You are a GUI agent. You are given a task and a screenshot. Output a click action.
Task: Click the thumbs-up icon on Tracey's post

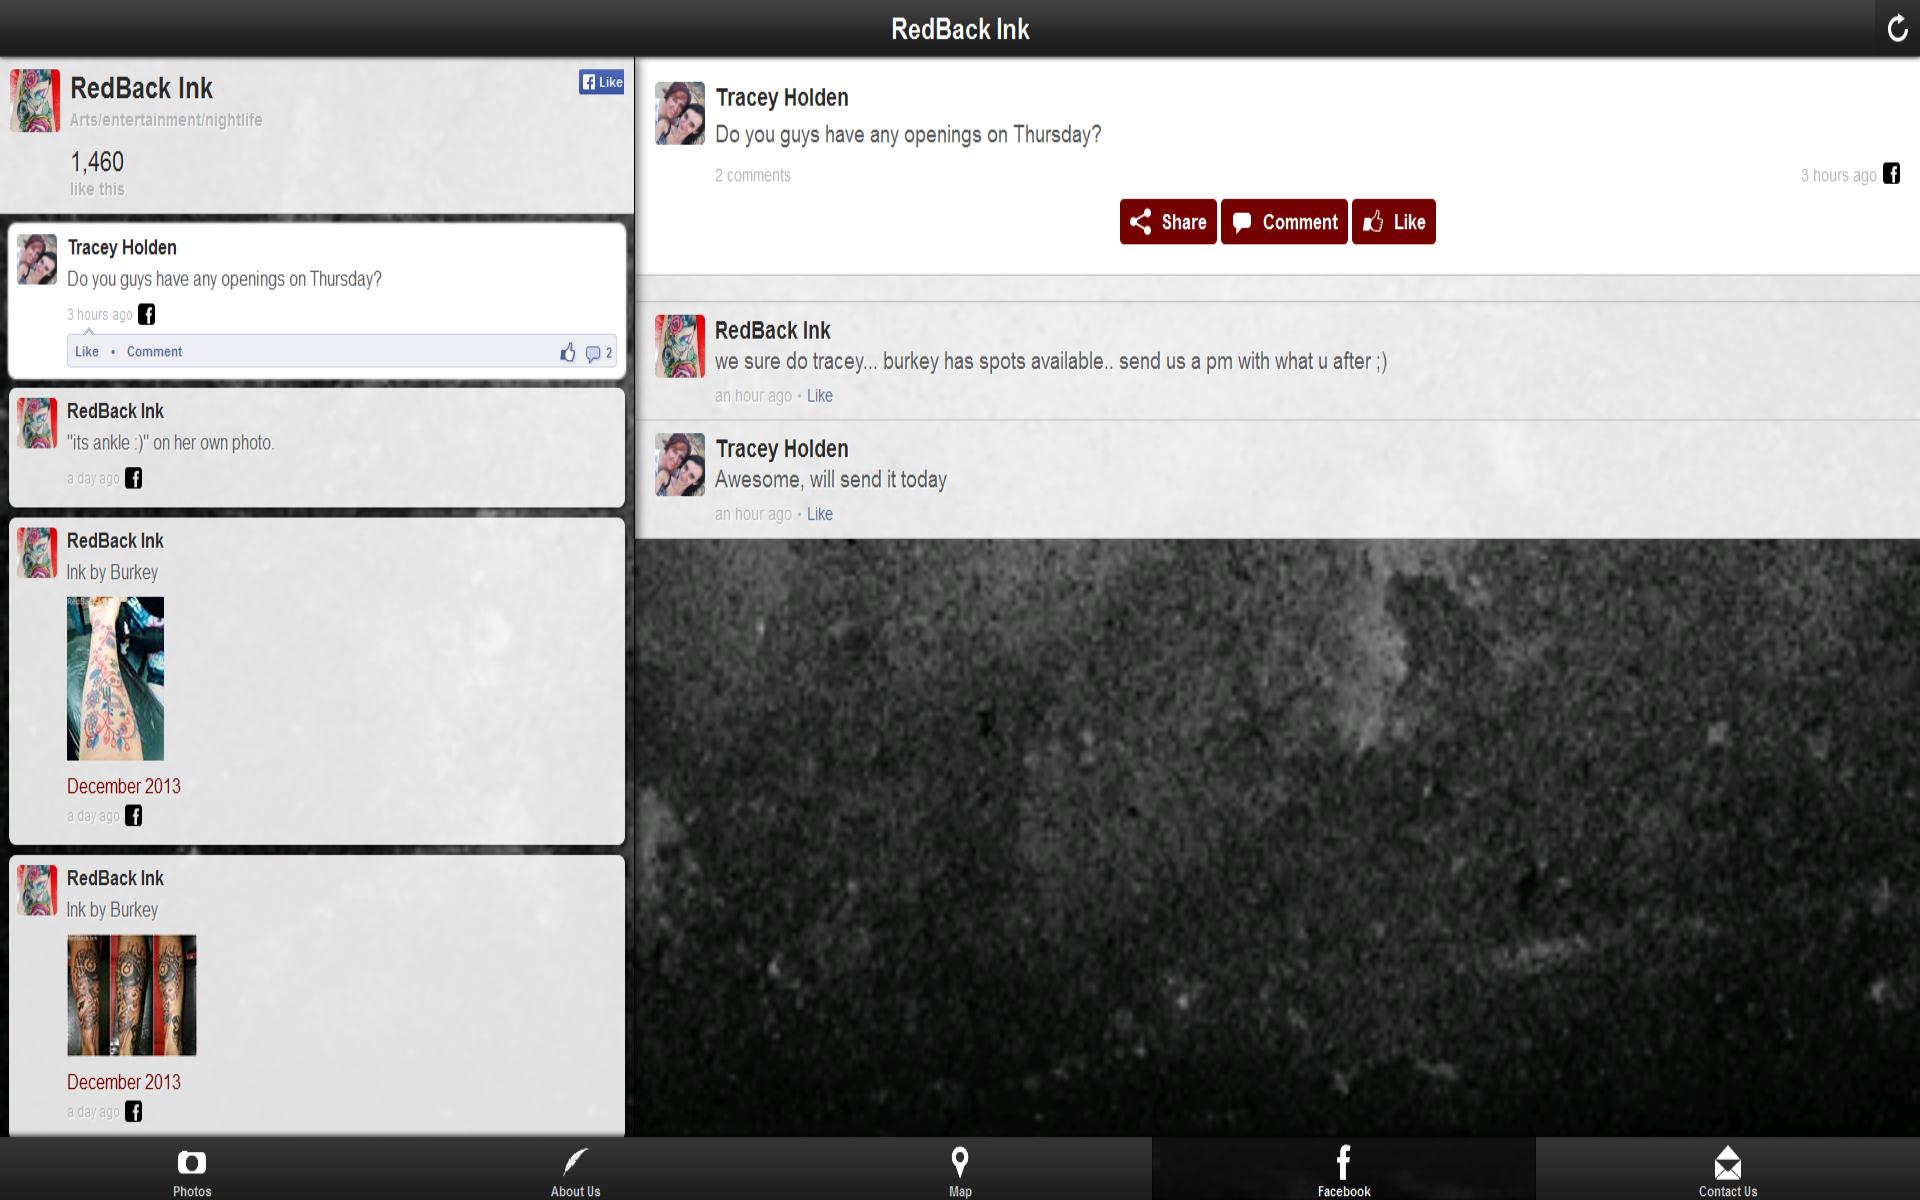[x=568, y=351]
